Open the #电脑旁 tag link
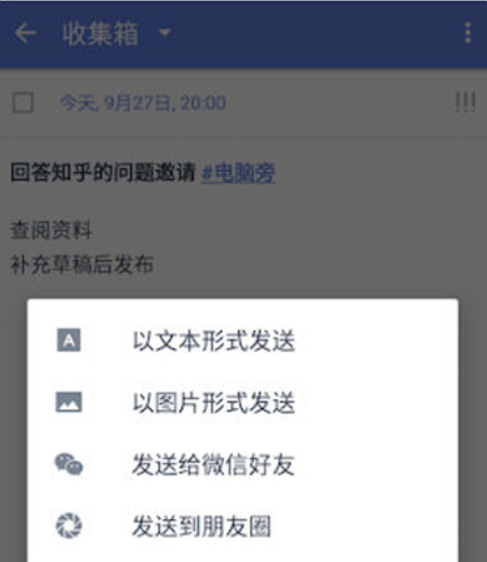487x562 pixels. pos(238,173)
